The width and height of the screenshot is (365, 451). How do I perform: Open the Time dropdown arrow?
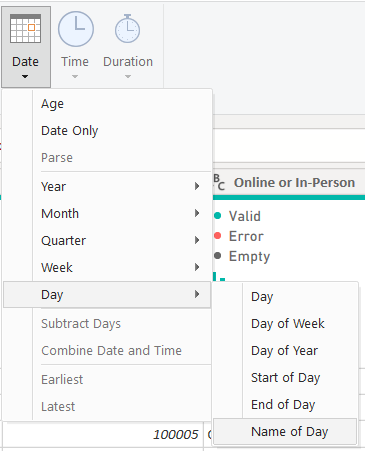[x=75, y=77]
